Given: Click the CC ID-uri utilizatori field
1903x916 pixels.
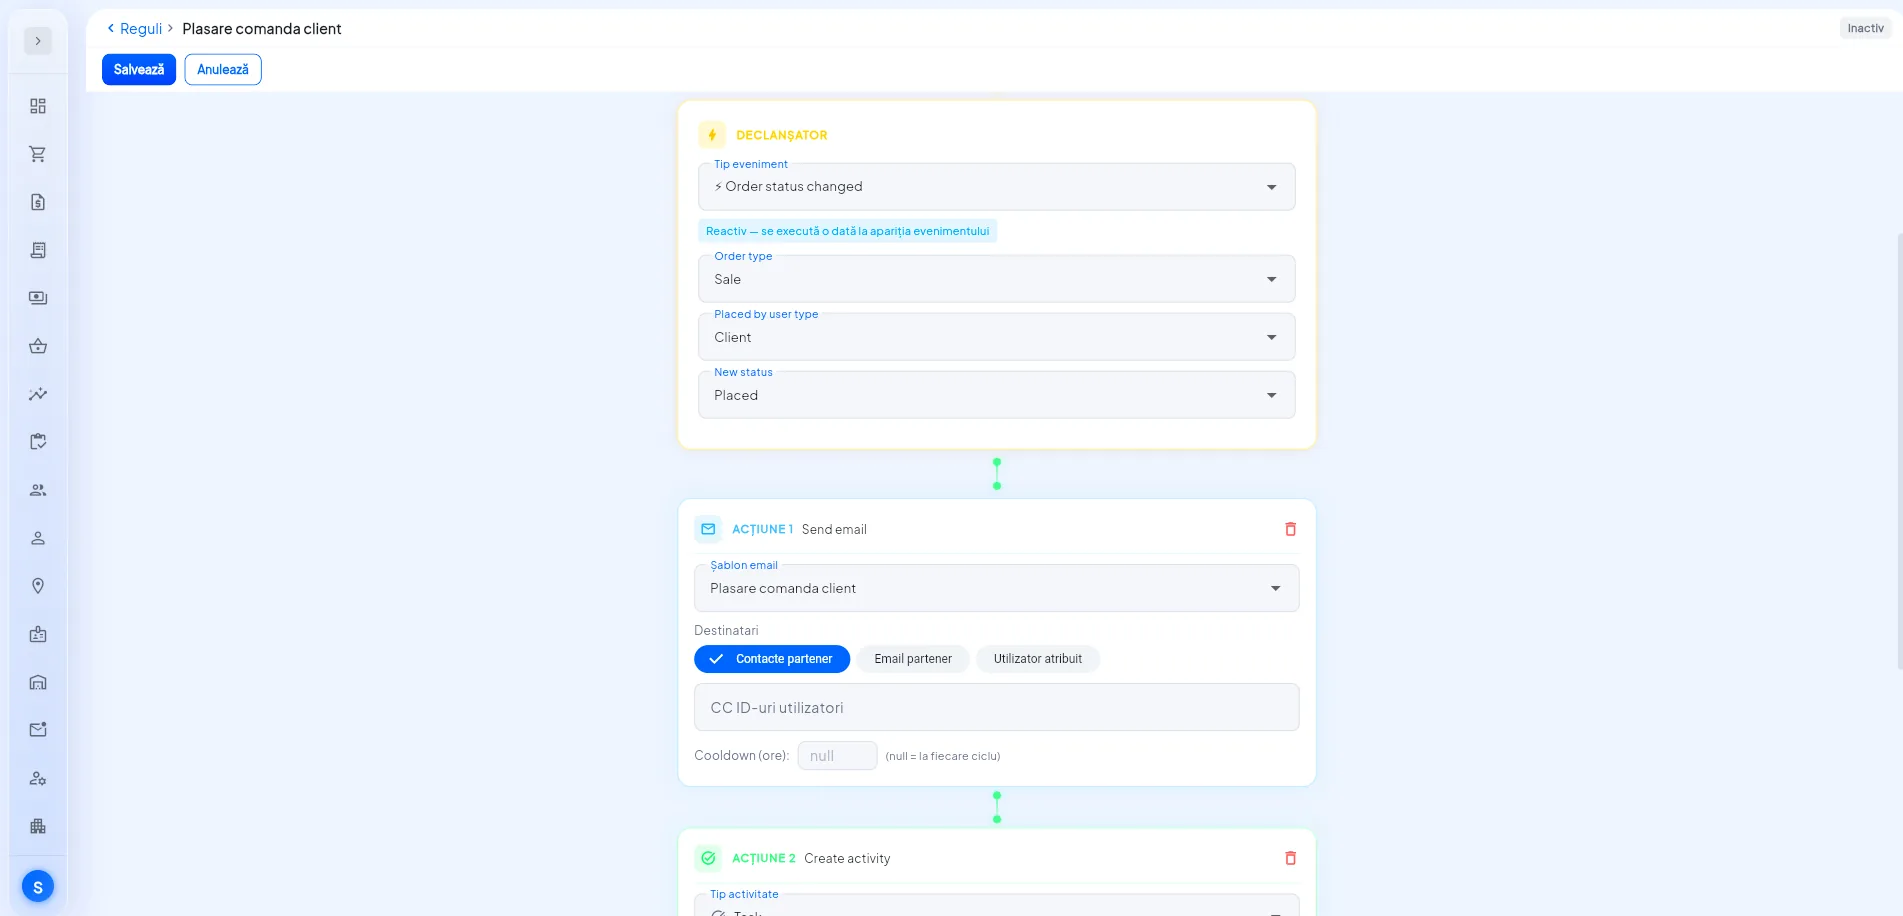Looking at the screenshot, I should pyautogui.click(x=996, y=707).
